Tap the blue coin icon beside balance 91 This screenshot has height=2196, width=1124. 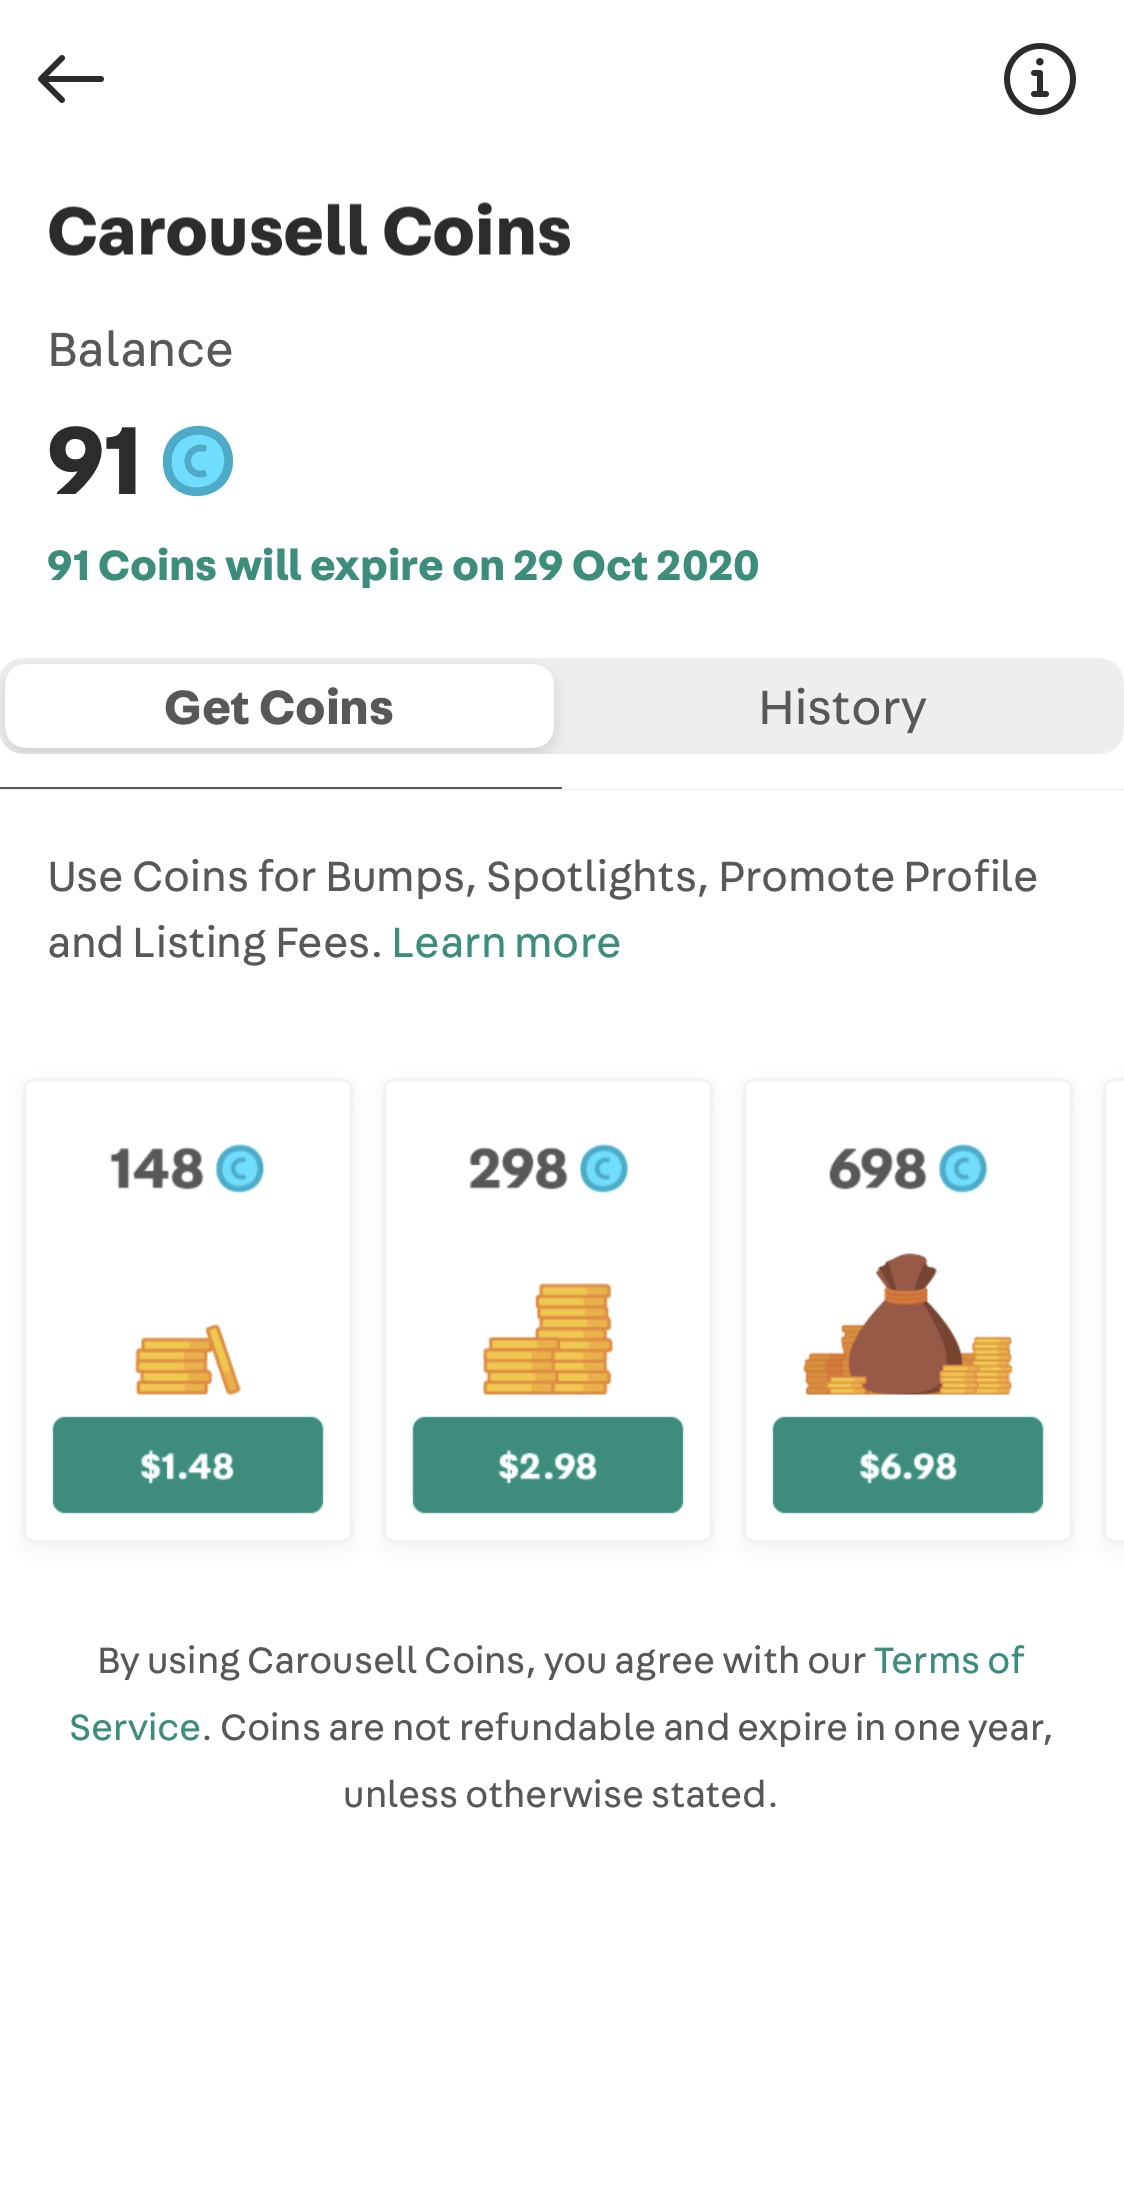click(x=198, y=461)
